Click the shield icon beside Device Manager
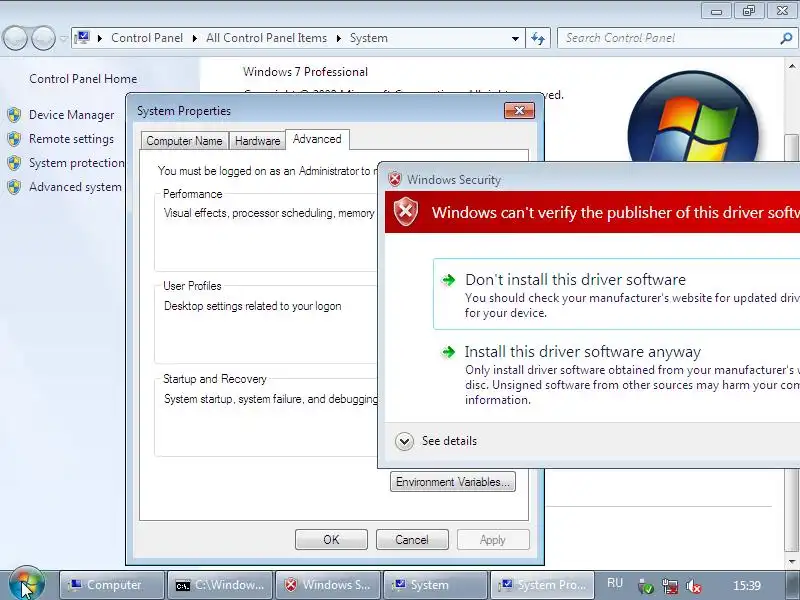Image resolution: width=800 pixels, height=600 pixels. 14,115
